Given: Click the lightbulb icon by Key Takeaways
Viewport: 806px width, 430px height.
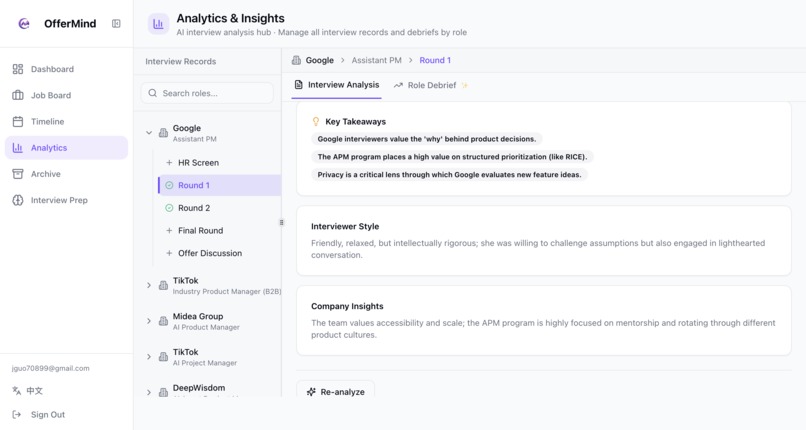Looking at the screenshot, I should tap(316, 121).
